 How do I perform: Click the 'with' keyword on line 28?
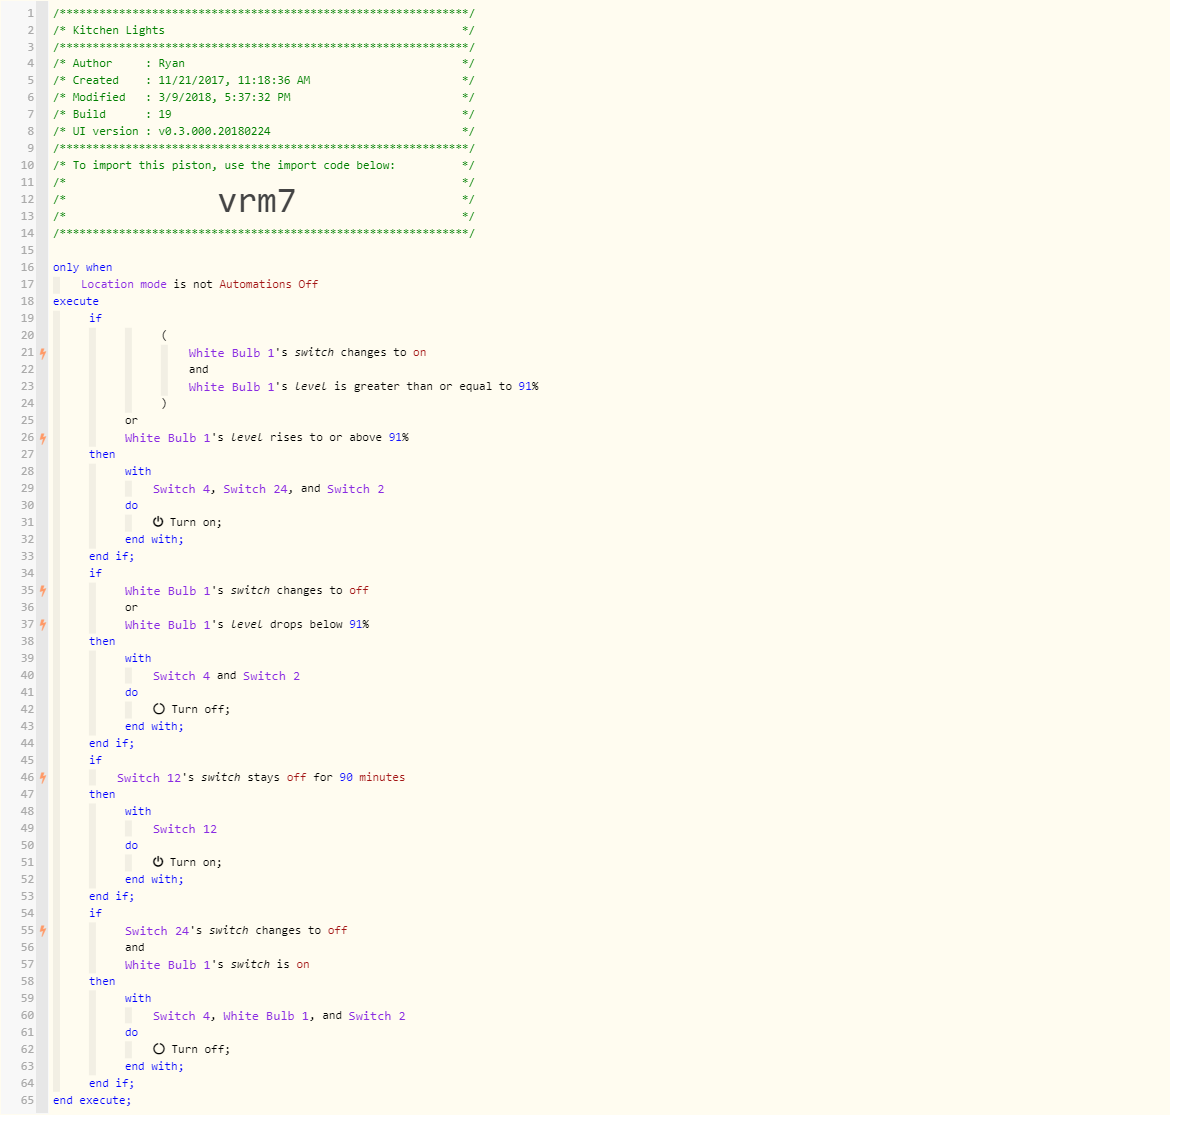(x=138, y=472)
